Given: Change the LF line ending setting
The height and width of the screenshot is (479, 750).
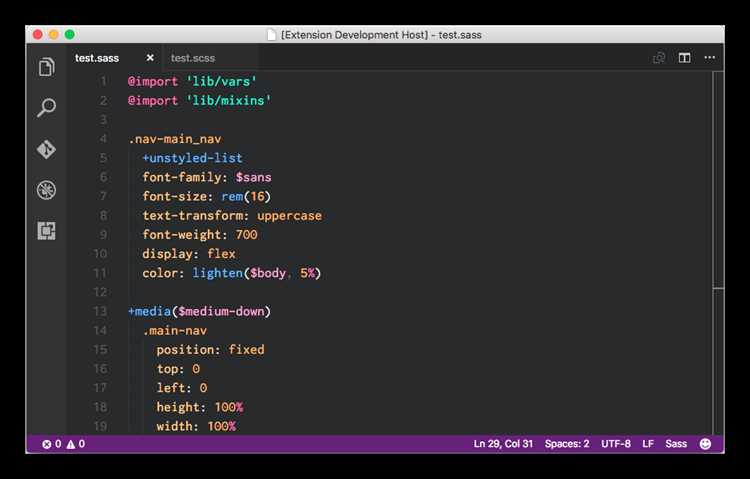Looking at the screenshot, I should 648,443.
